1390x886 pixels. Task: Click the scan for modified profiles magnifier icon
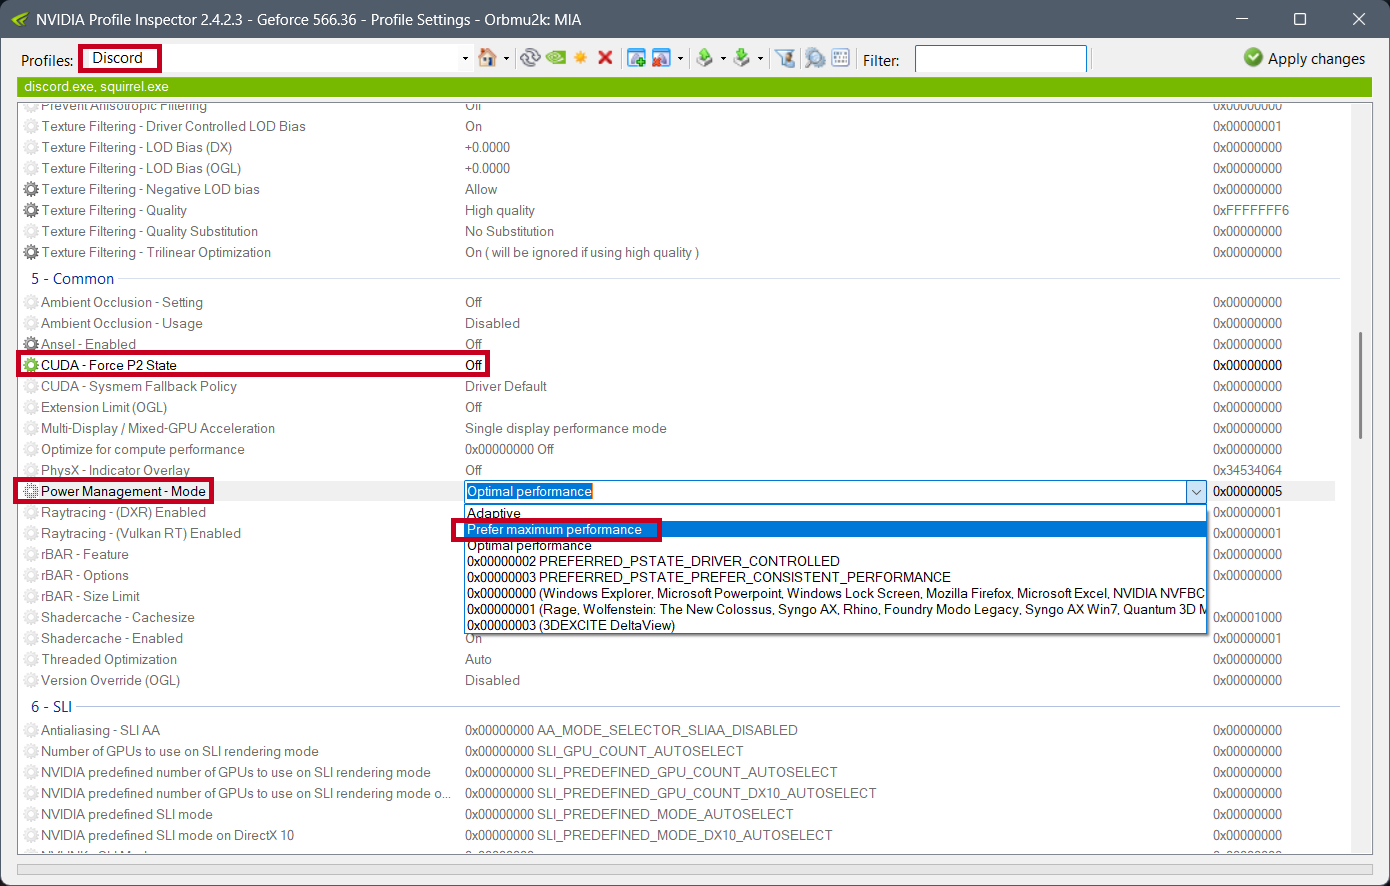tap(815, 58)
